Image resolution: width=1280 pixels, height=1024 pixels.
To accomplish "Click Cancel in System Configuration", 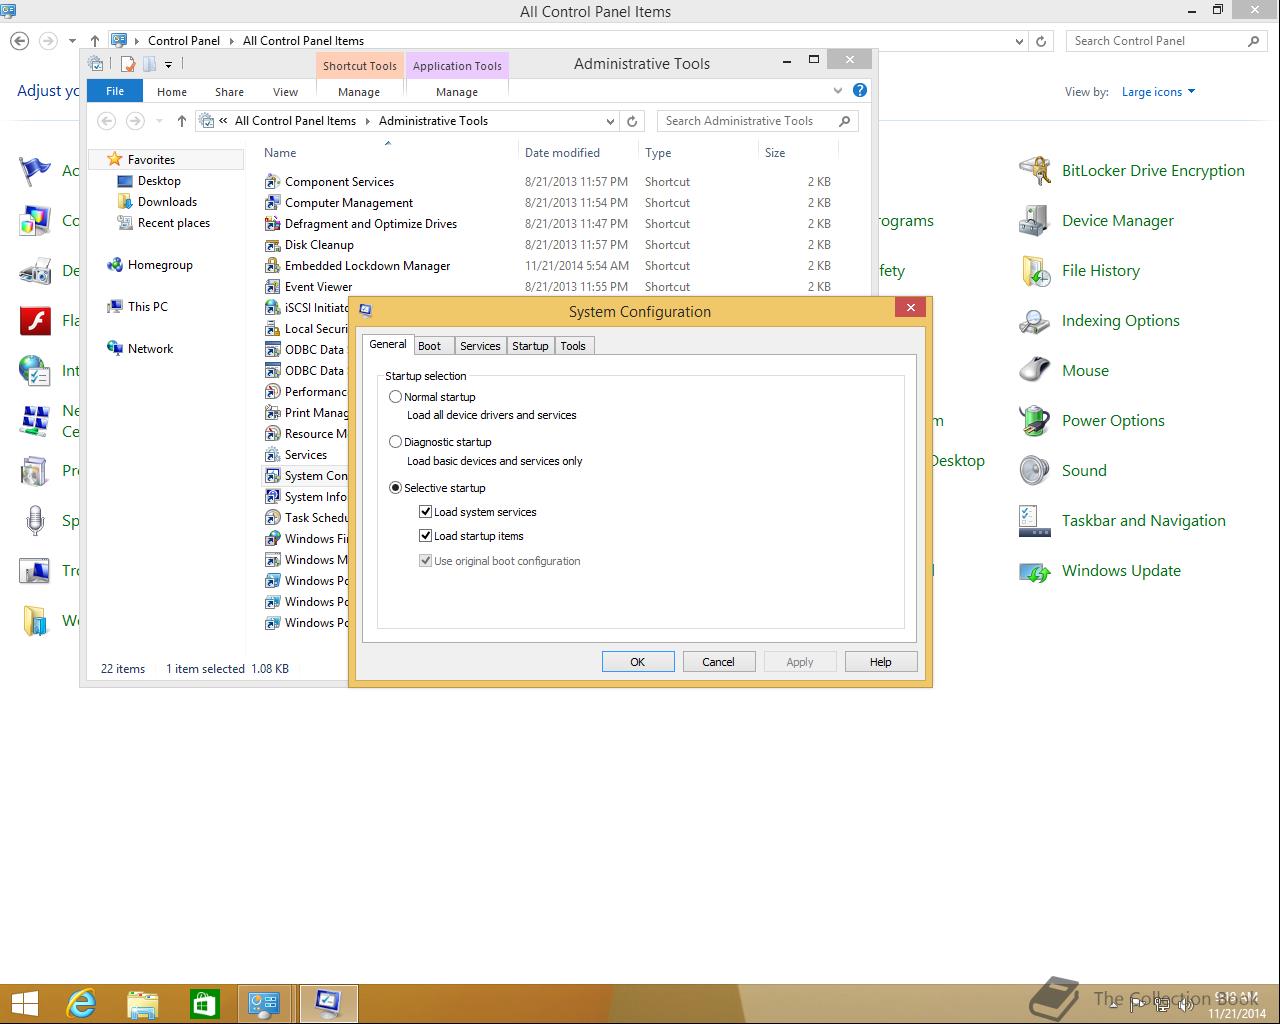I will pyautogui.click(x=719, y=662).
